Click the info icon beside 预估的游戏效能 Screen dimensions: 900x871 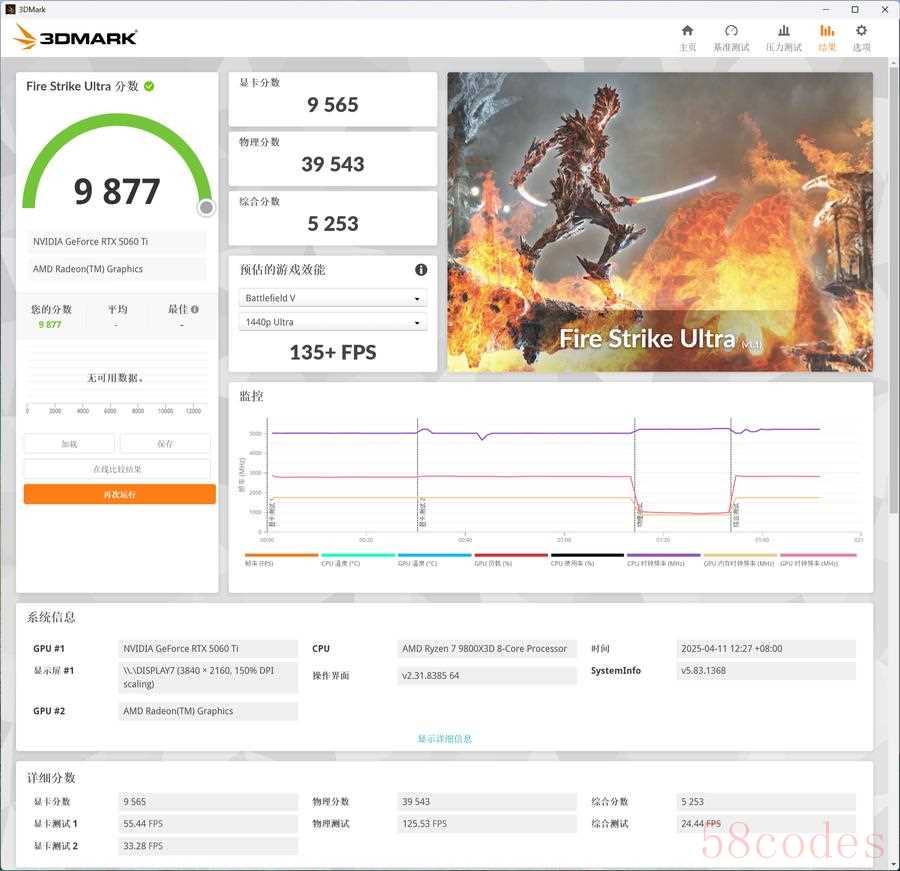(x=421, y=270)
